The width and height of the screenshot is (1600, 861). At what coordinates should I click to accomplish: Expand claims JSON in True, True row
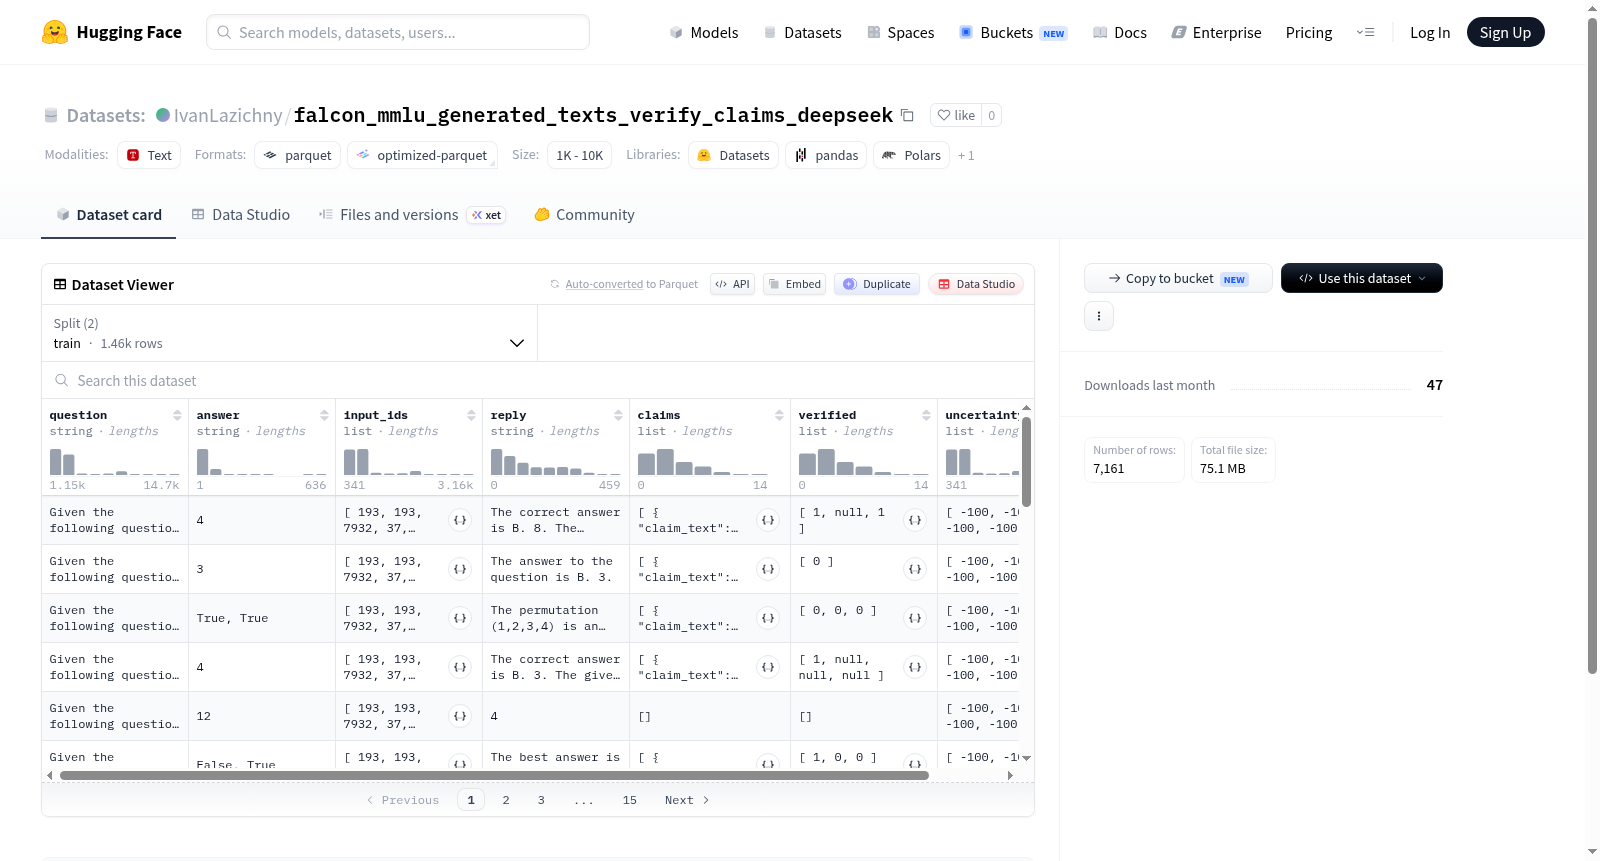coord(768,618)
